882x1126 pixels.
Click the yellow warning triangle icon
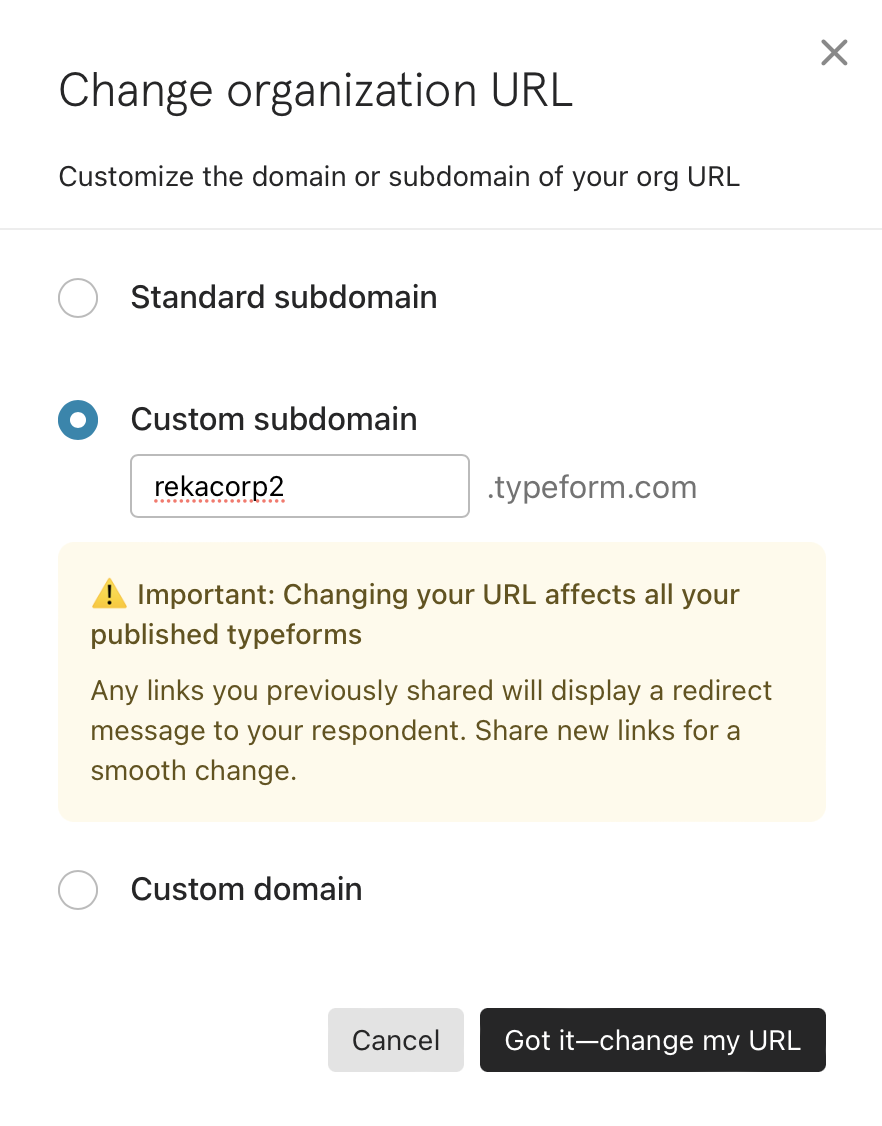[109, 594]
